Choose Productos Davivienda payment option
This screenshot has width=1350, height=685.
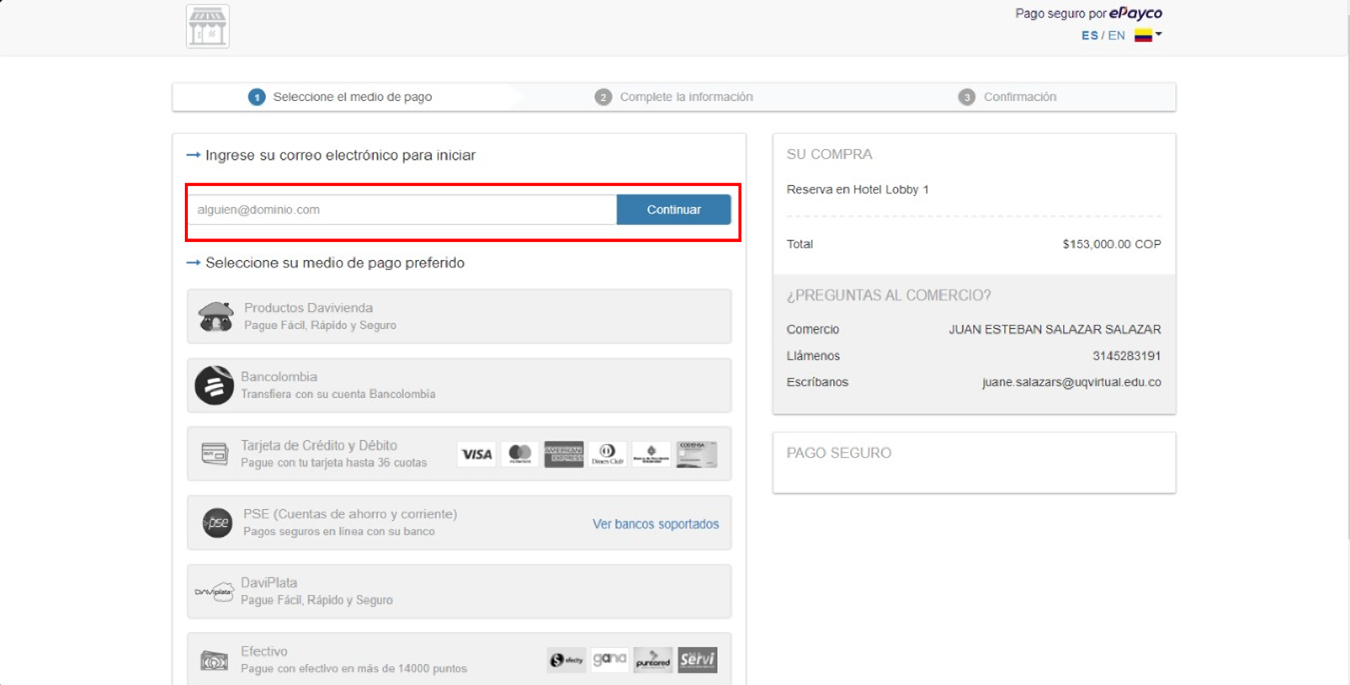(459, 316)
